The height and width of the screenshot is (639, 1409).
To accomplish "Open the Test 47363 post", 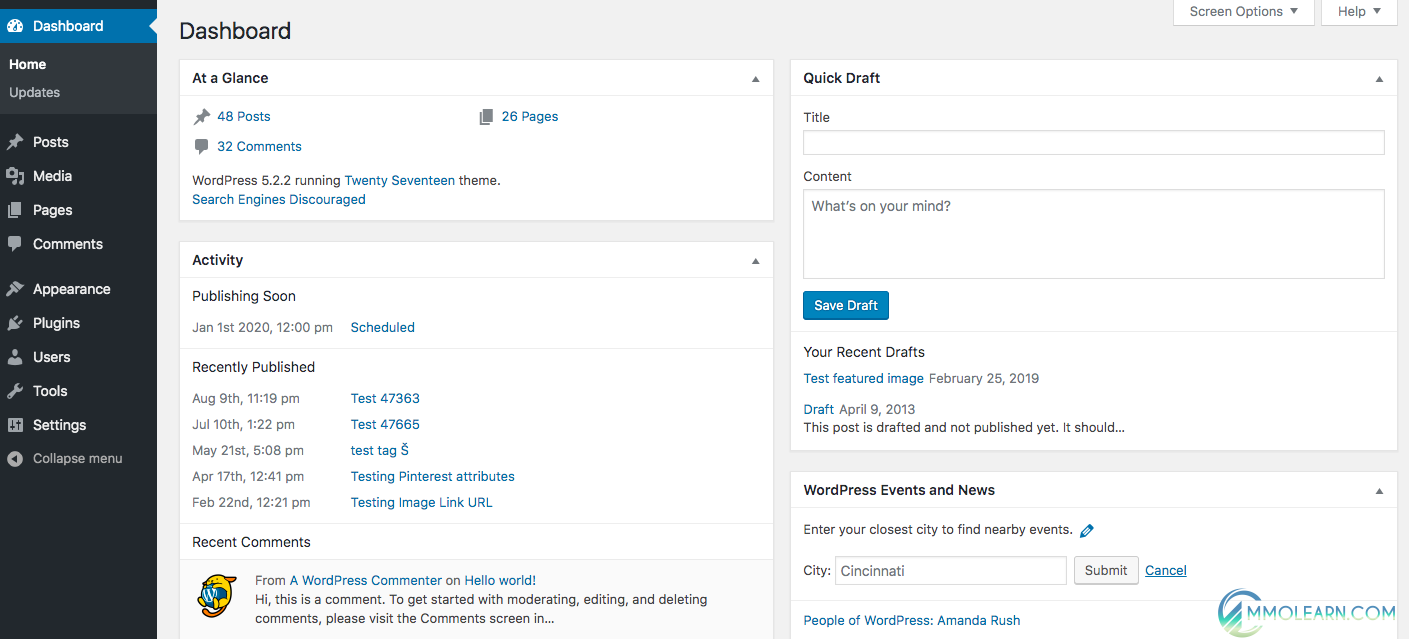I will tap(385, 399).
